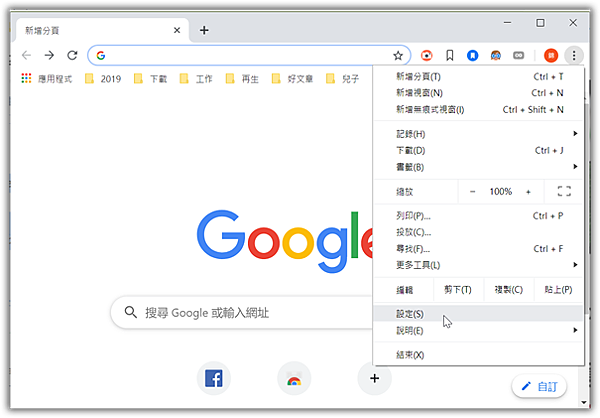Choose 新增分頁(T) from the menu

pos(479,77)
